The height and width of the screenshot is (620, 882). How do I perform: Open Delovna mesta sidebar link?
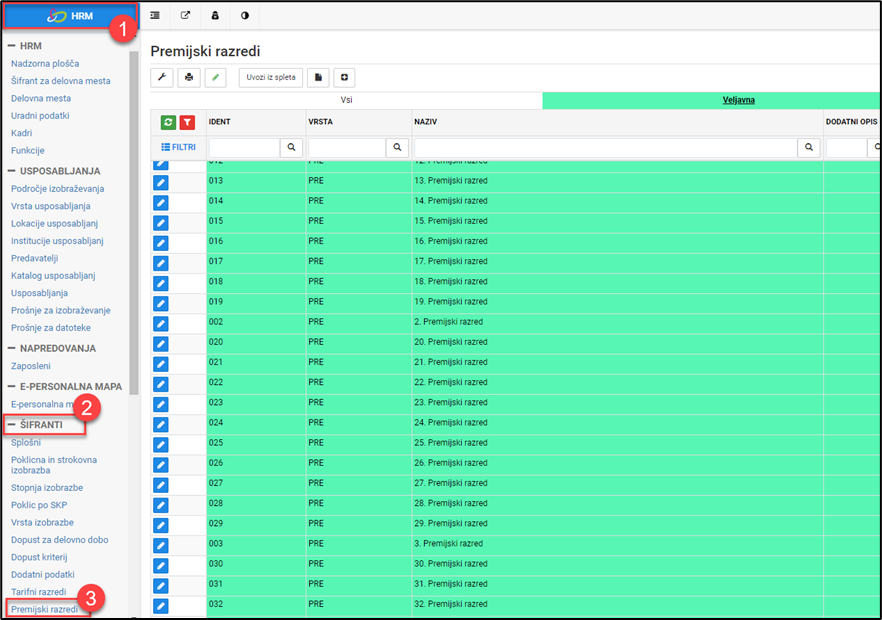click(41, 98)
